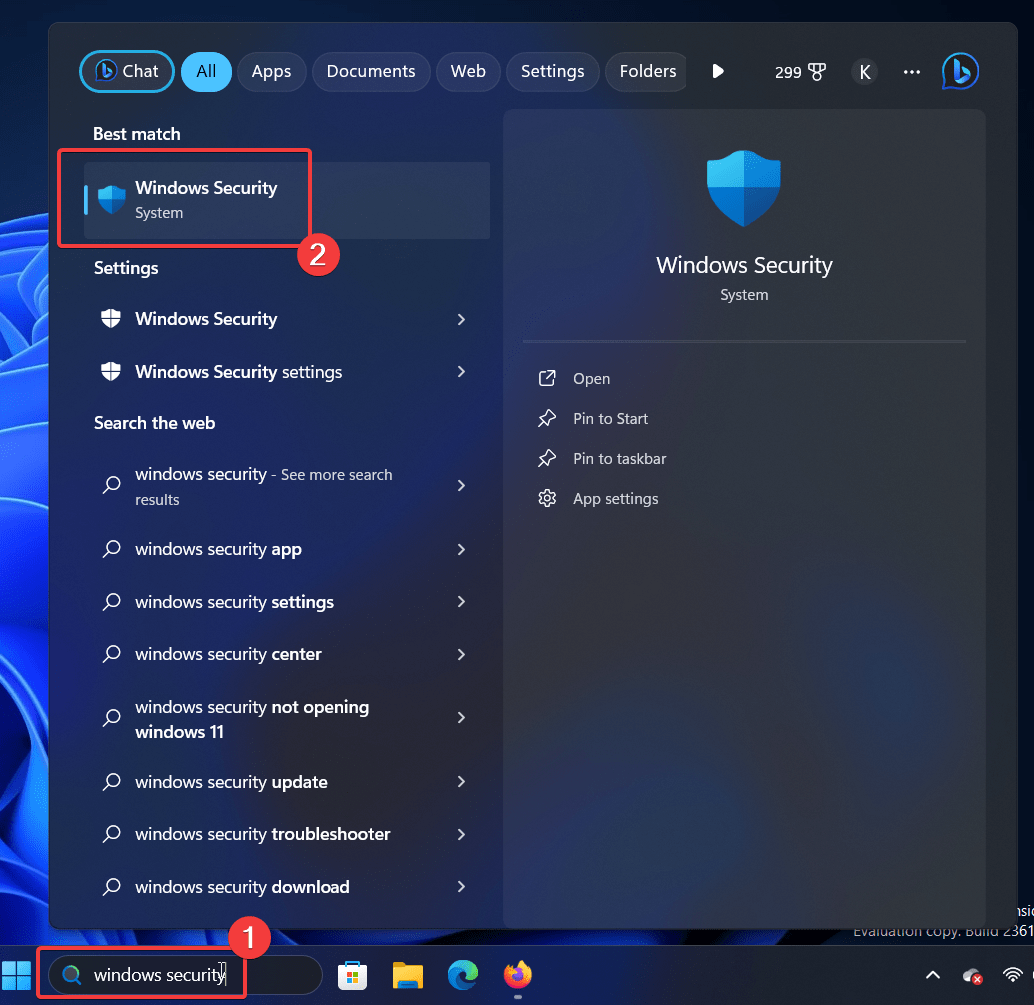
Task: Show more filter tabs with arrow
Action: pyautogui.click(x=717, y=71)
